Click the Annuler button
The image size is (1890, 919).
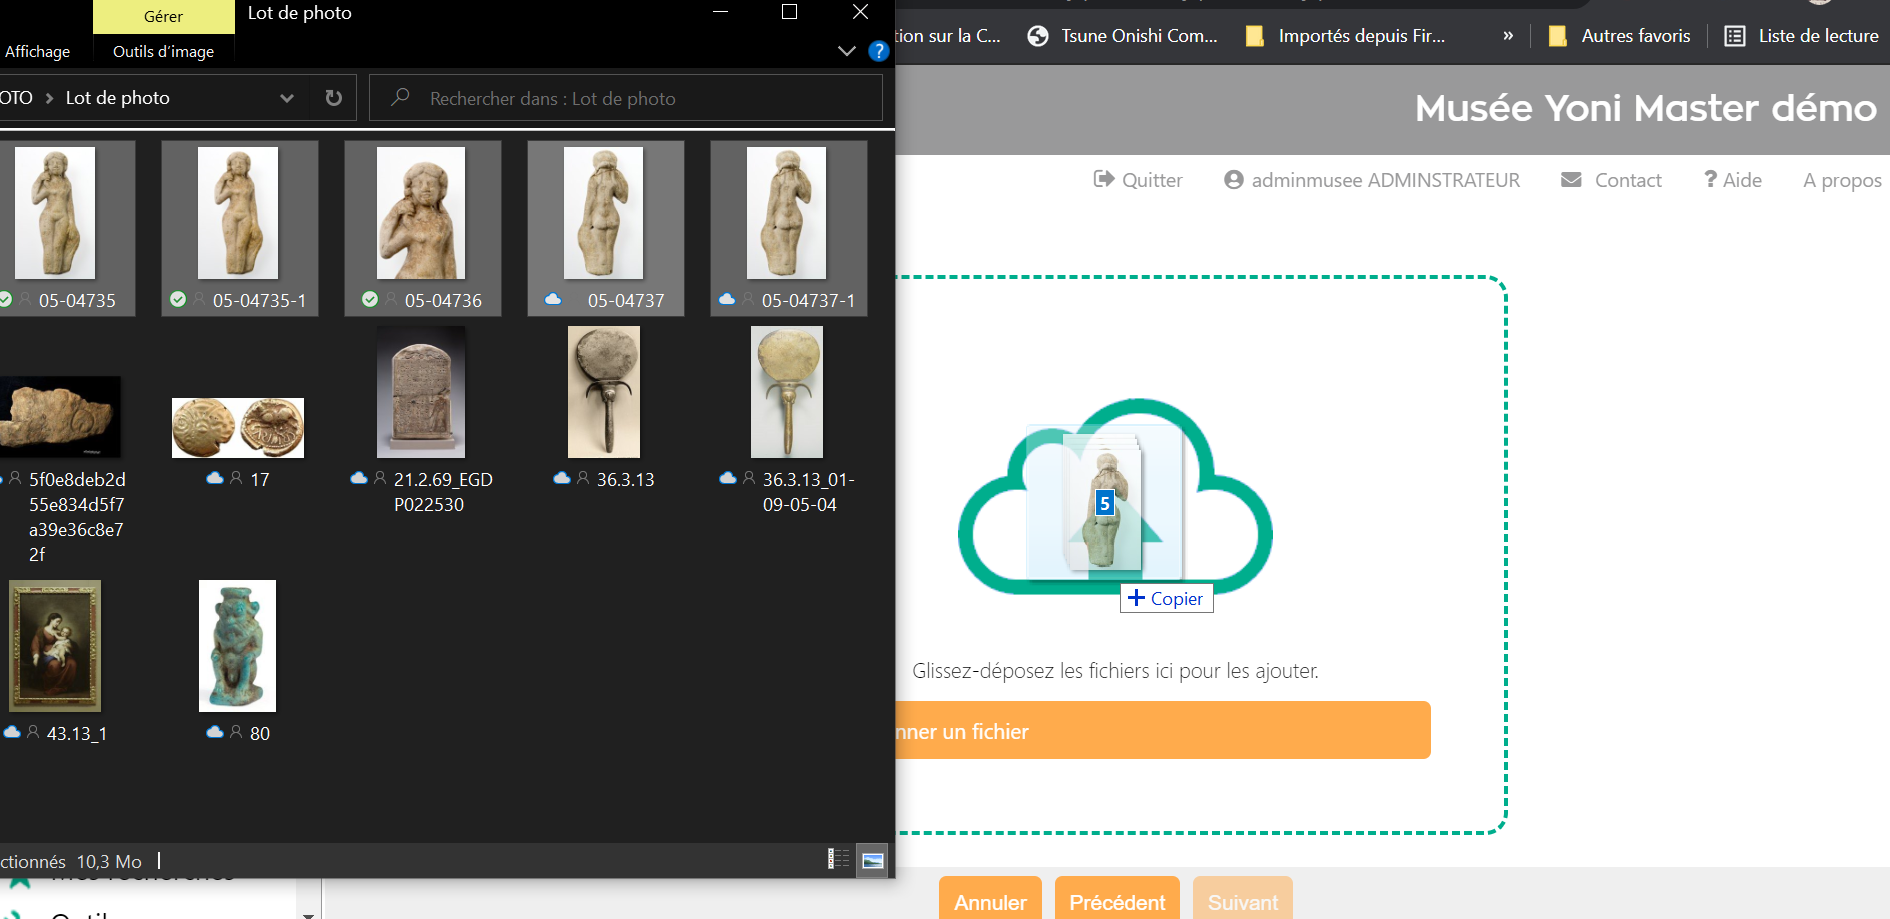click(989, 901)
